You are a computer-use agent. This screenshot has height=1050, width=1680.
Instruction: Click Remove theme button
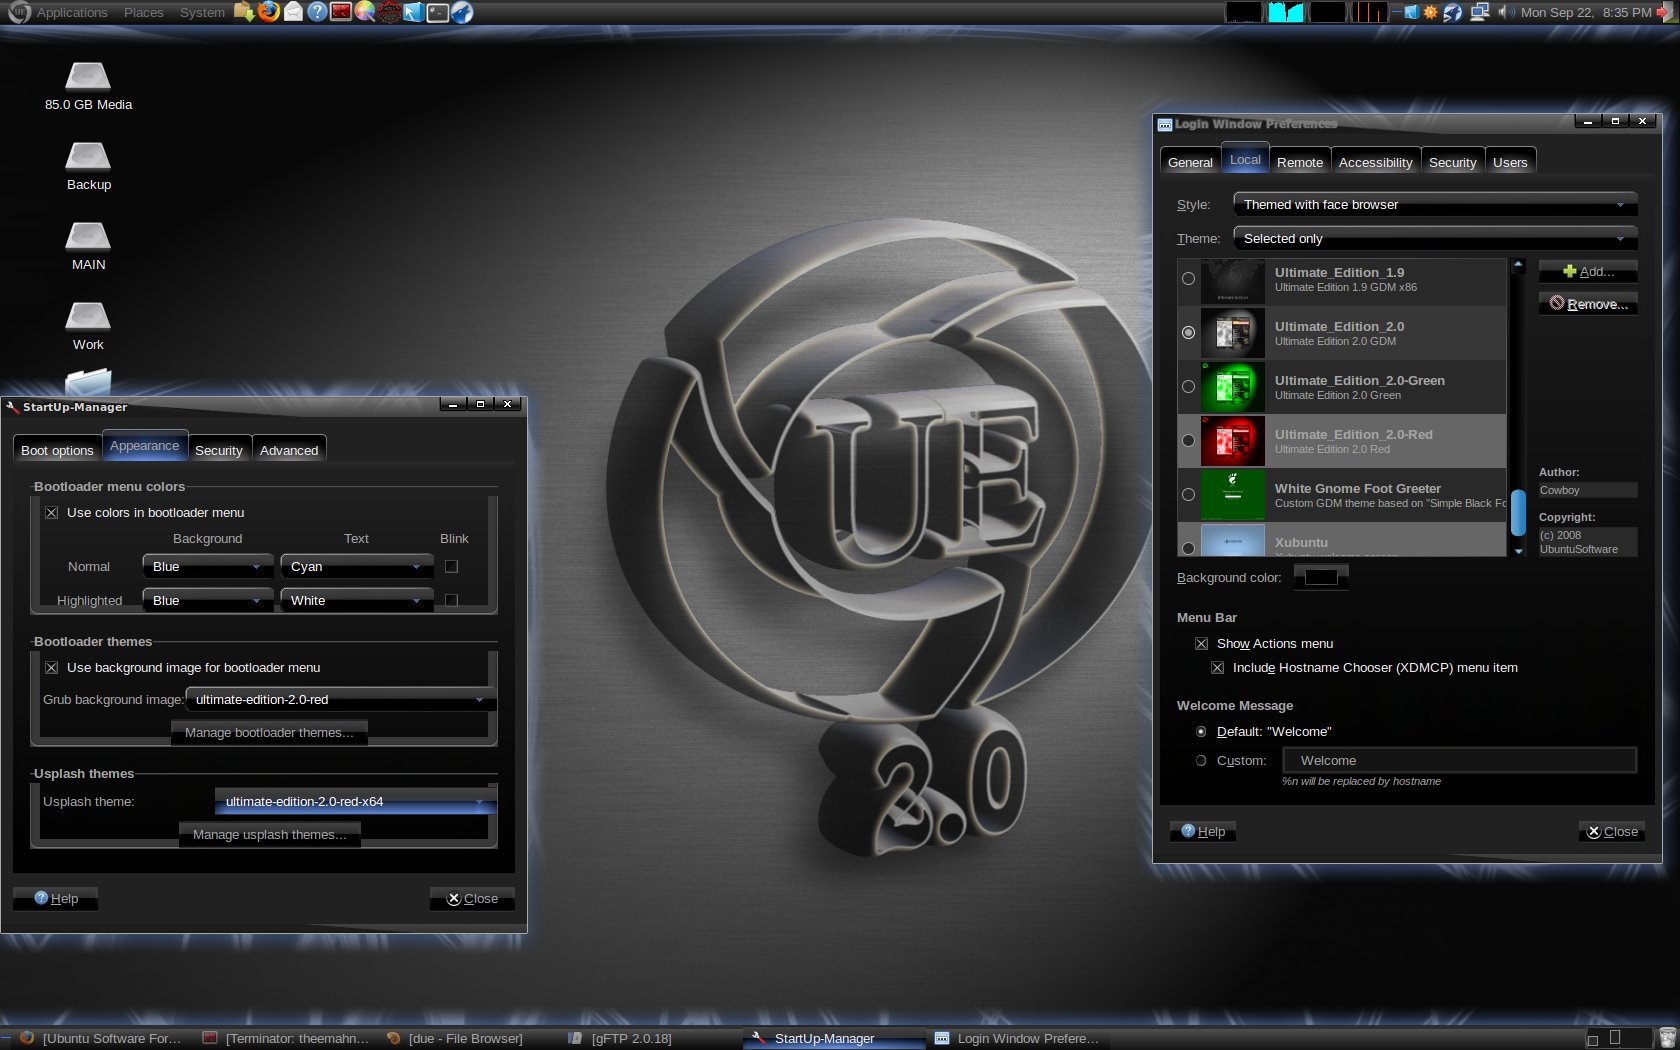click(x=1588, y=304)
